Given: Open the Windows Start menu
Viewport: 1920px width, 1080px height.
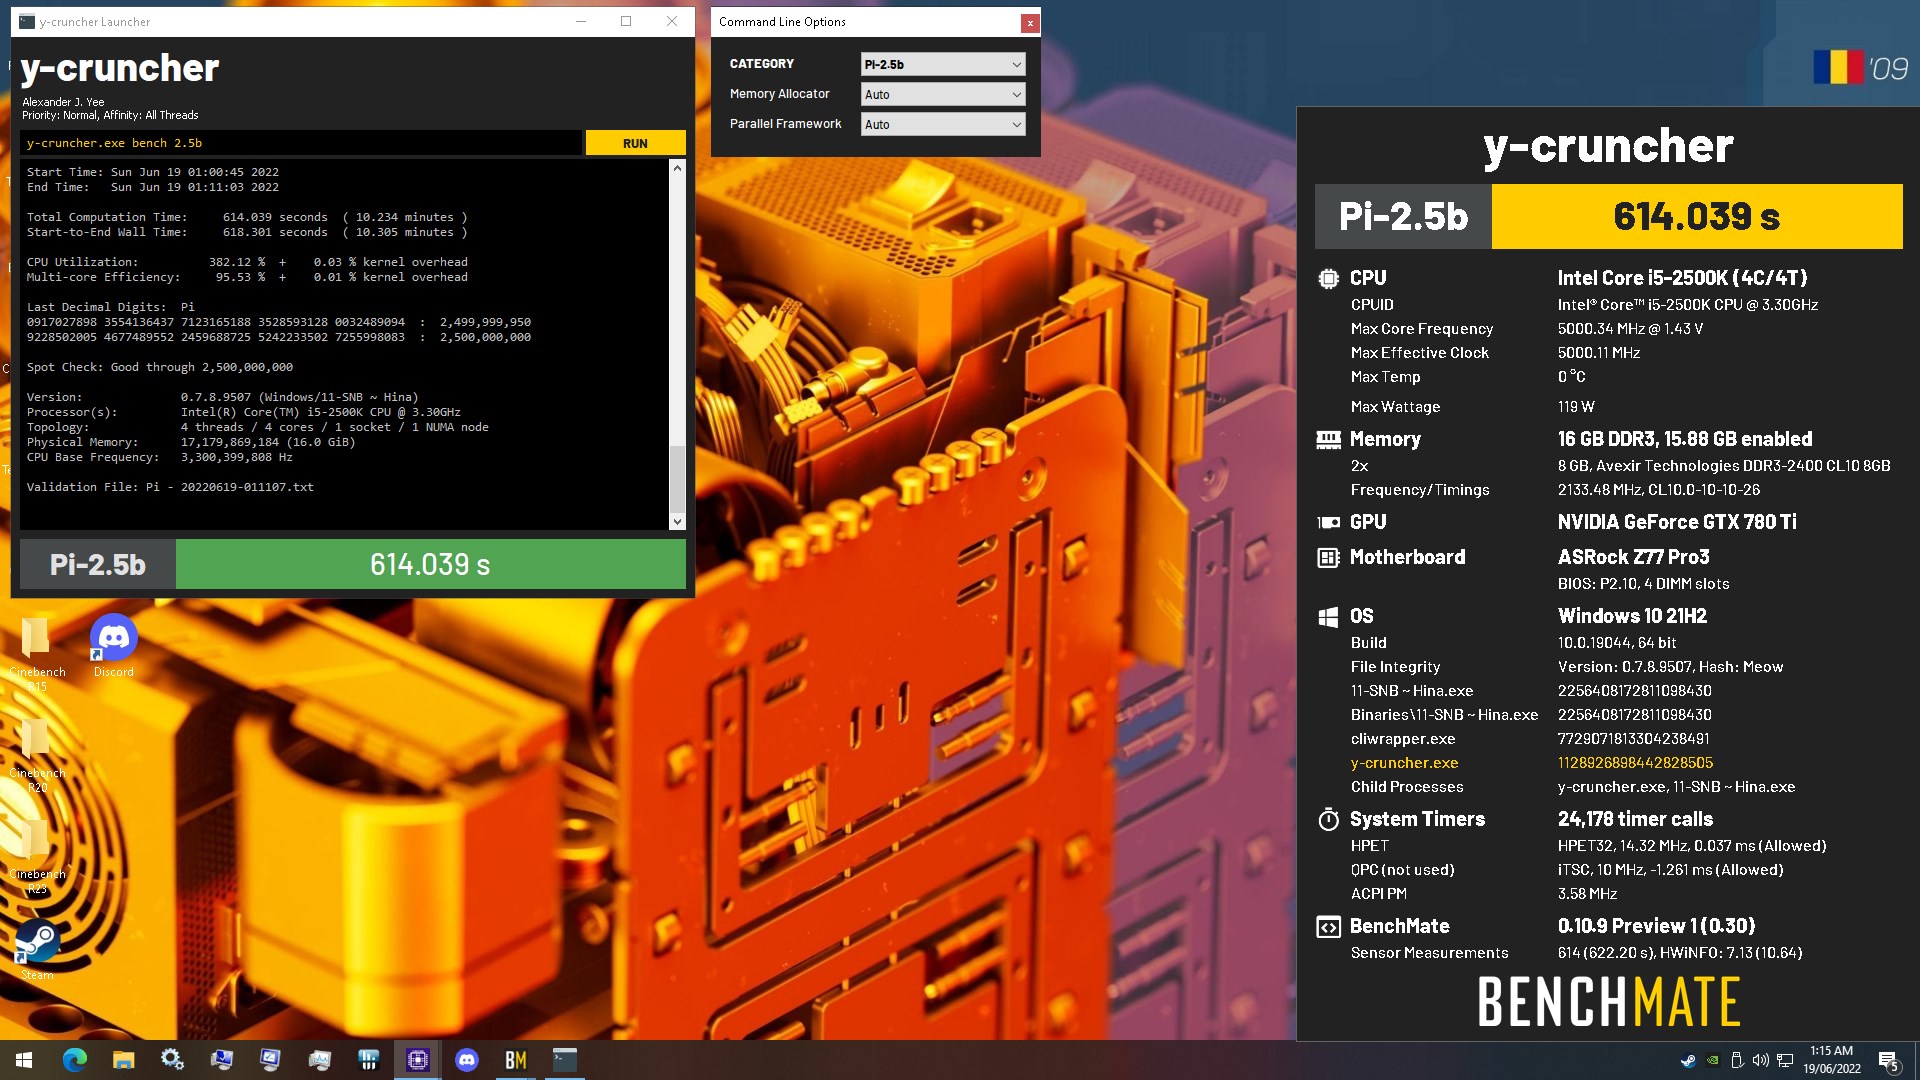Looking at the screenshot, I should (x=24, y=1060).
